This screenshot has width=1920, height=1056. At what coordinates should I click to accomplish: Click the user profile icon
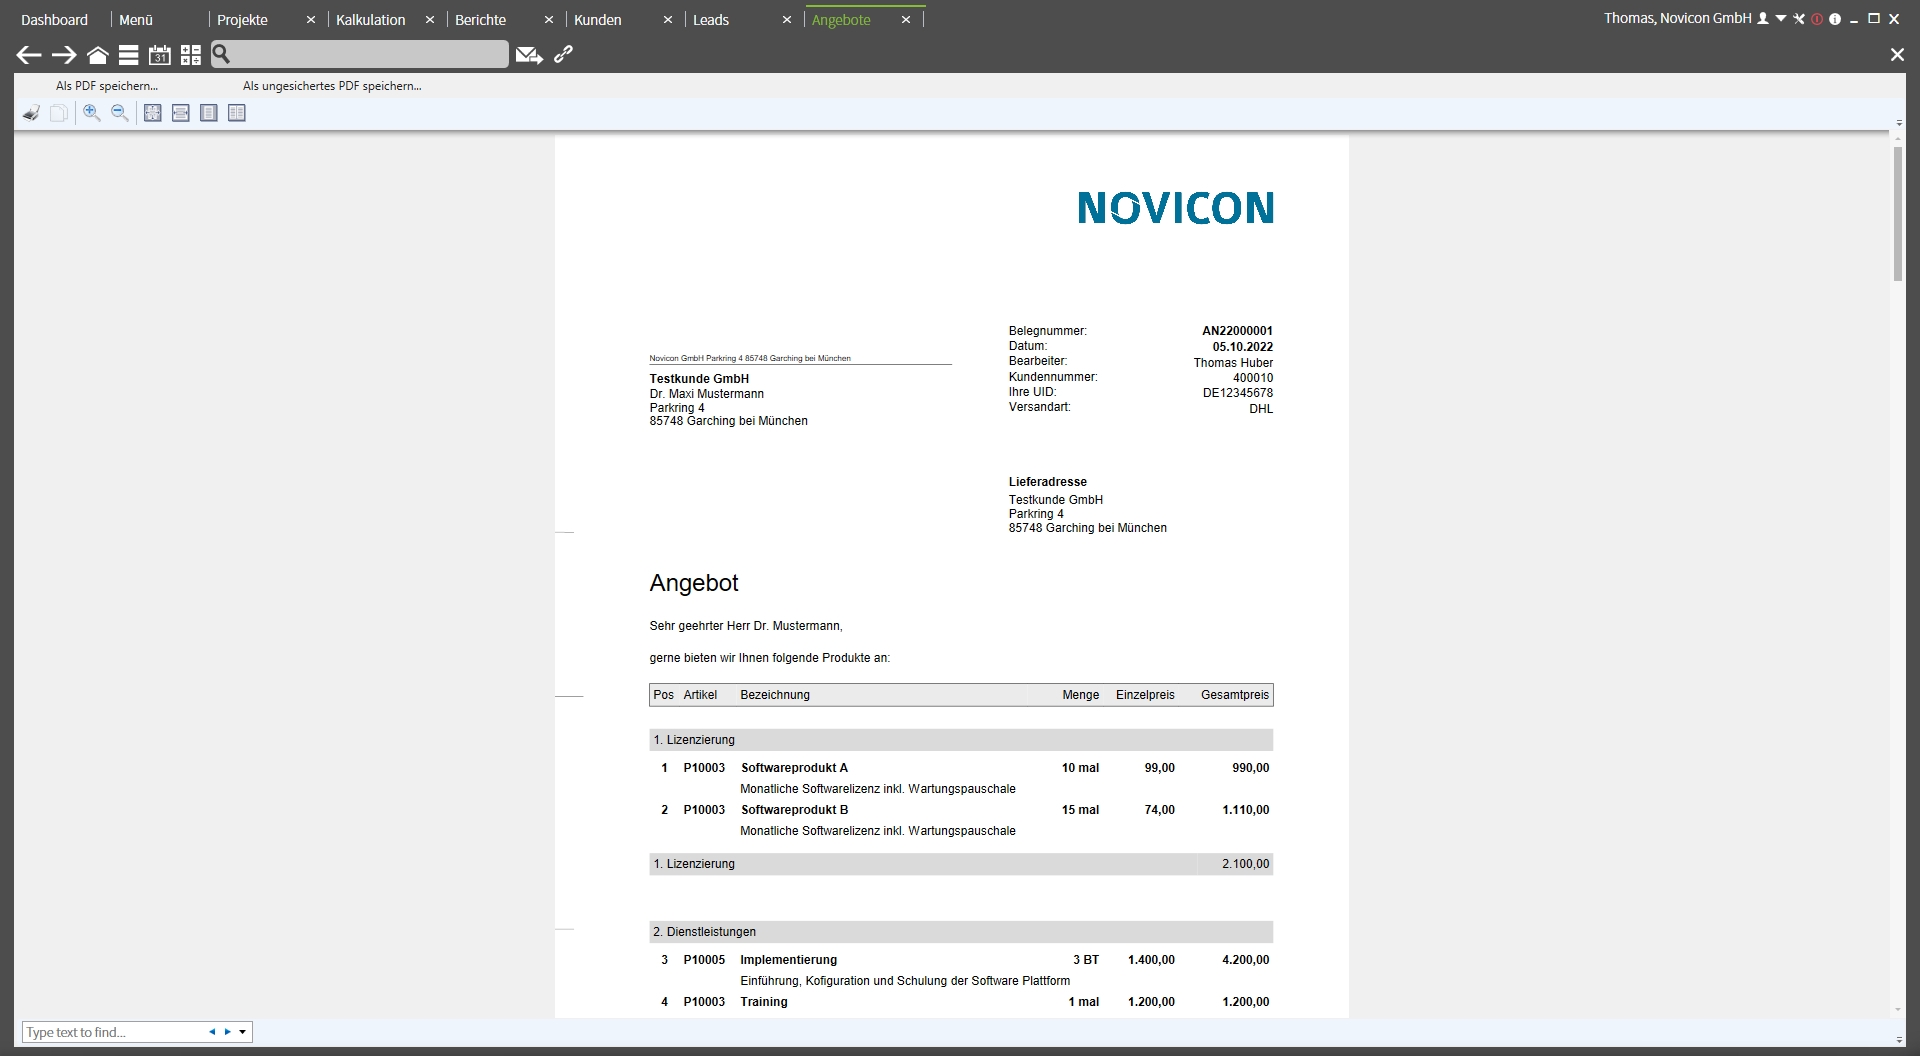click(1763, 19)
